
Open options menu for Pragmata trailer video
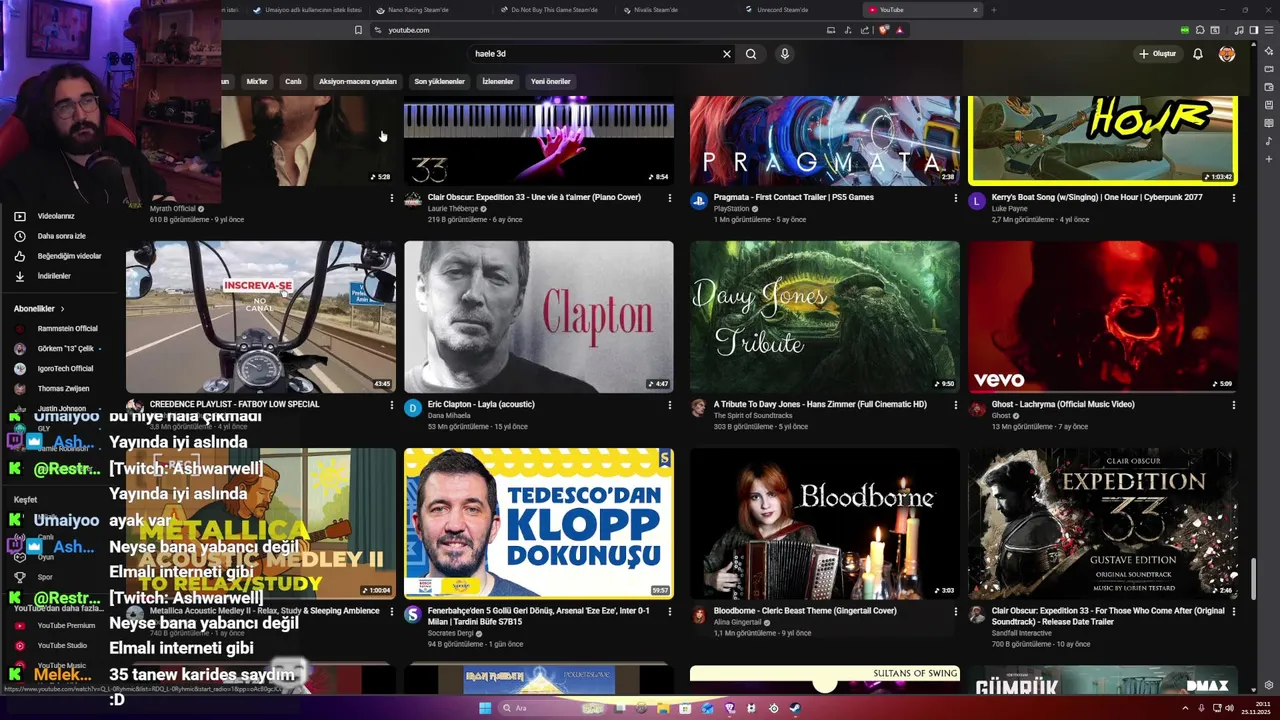point(956,198)
